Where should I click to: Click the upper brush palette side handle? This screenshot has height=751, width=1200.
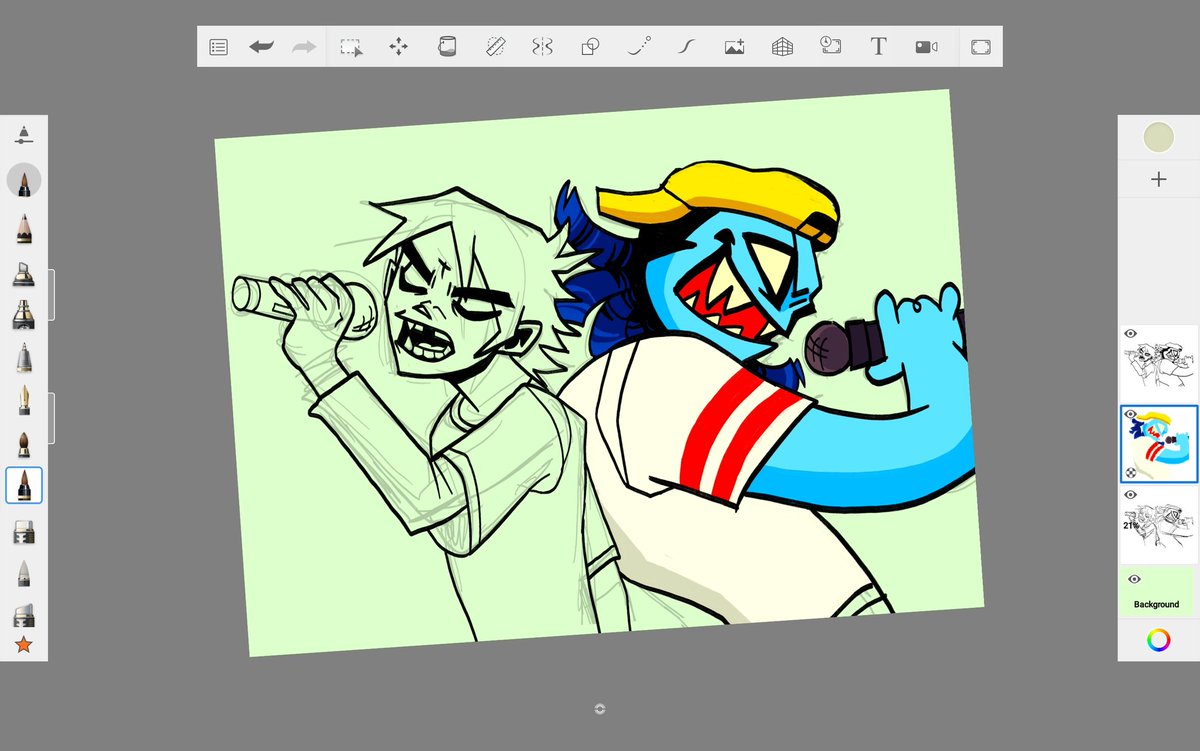click(x=52, y=295)
